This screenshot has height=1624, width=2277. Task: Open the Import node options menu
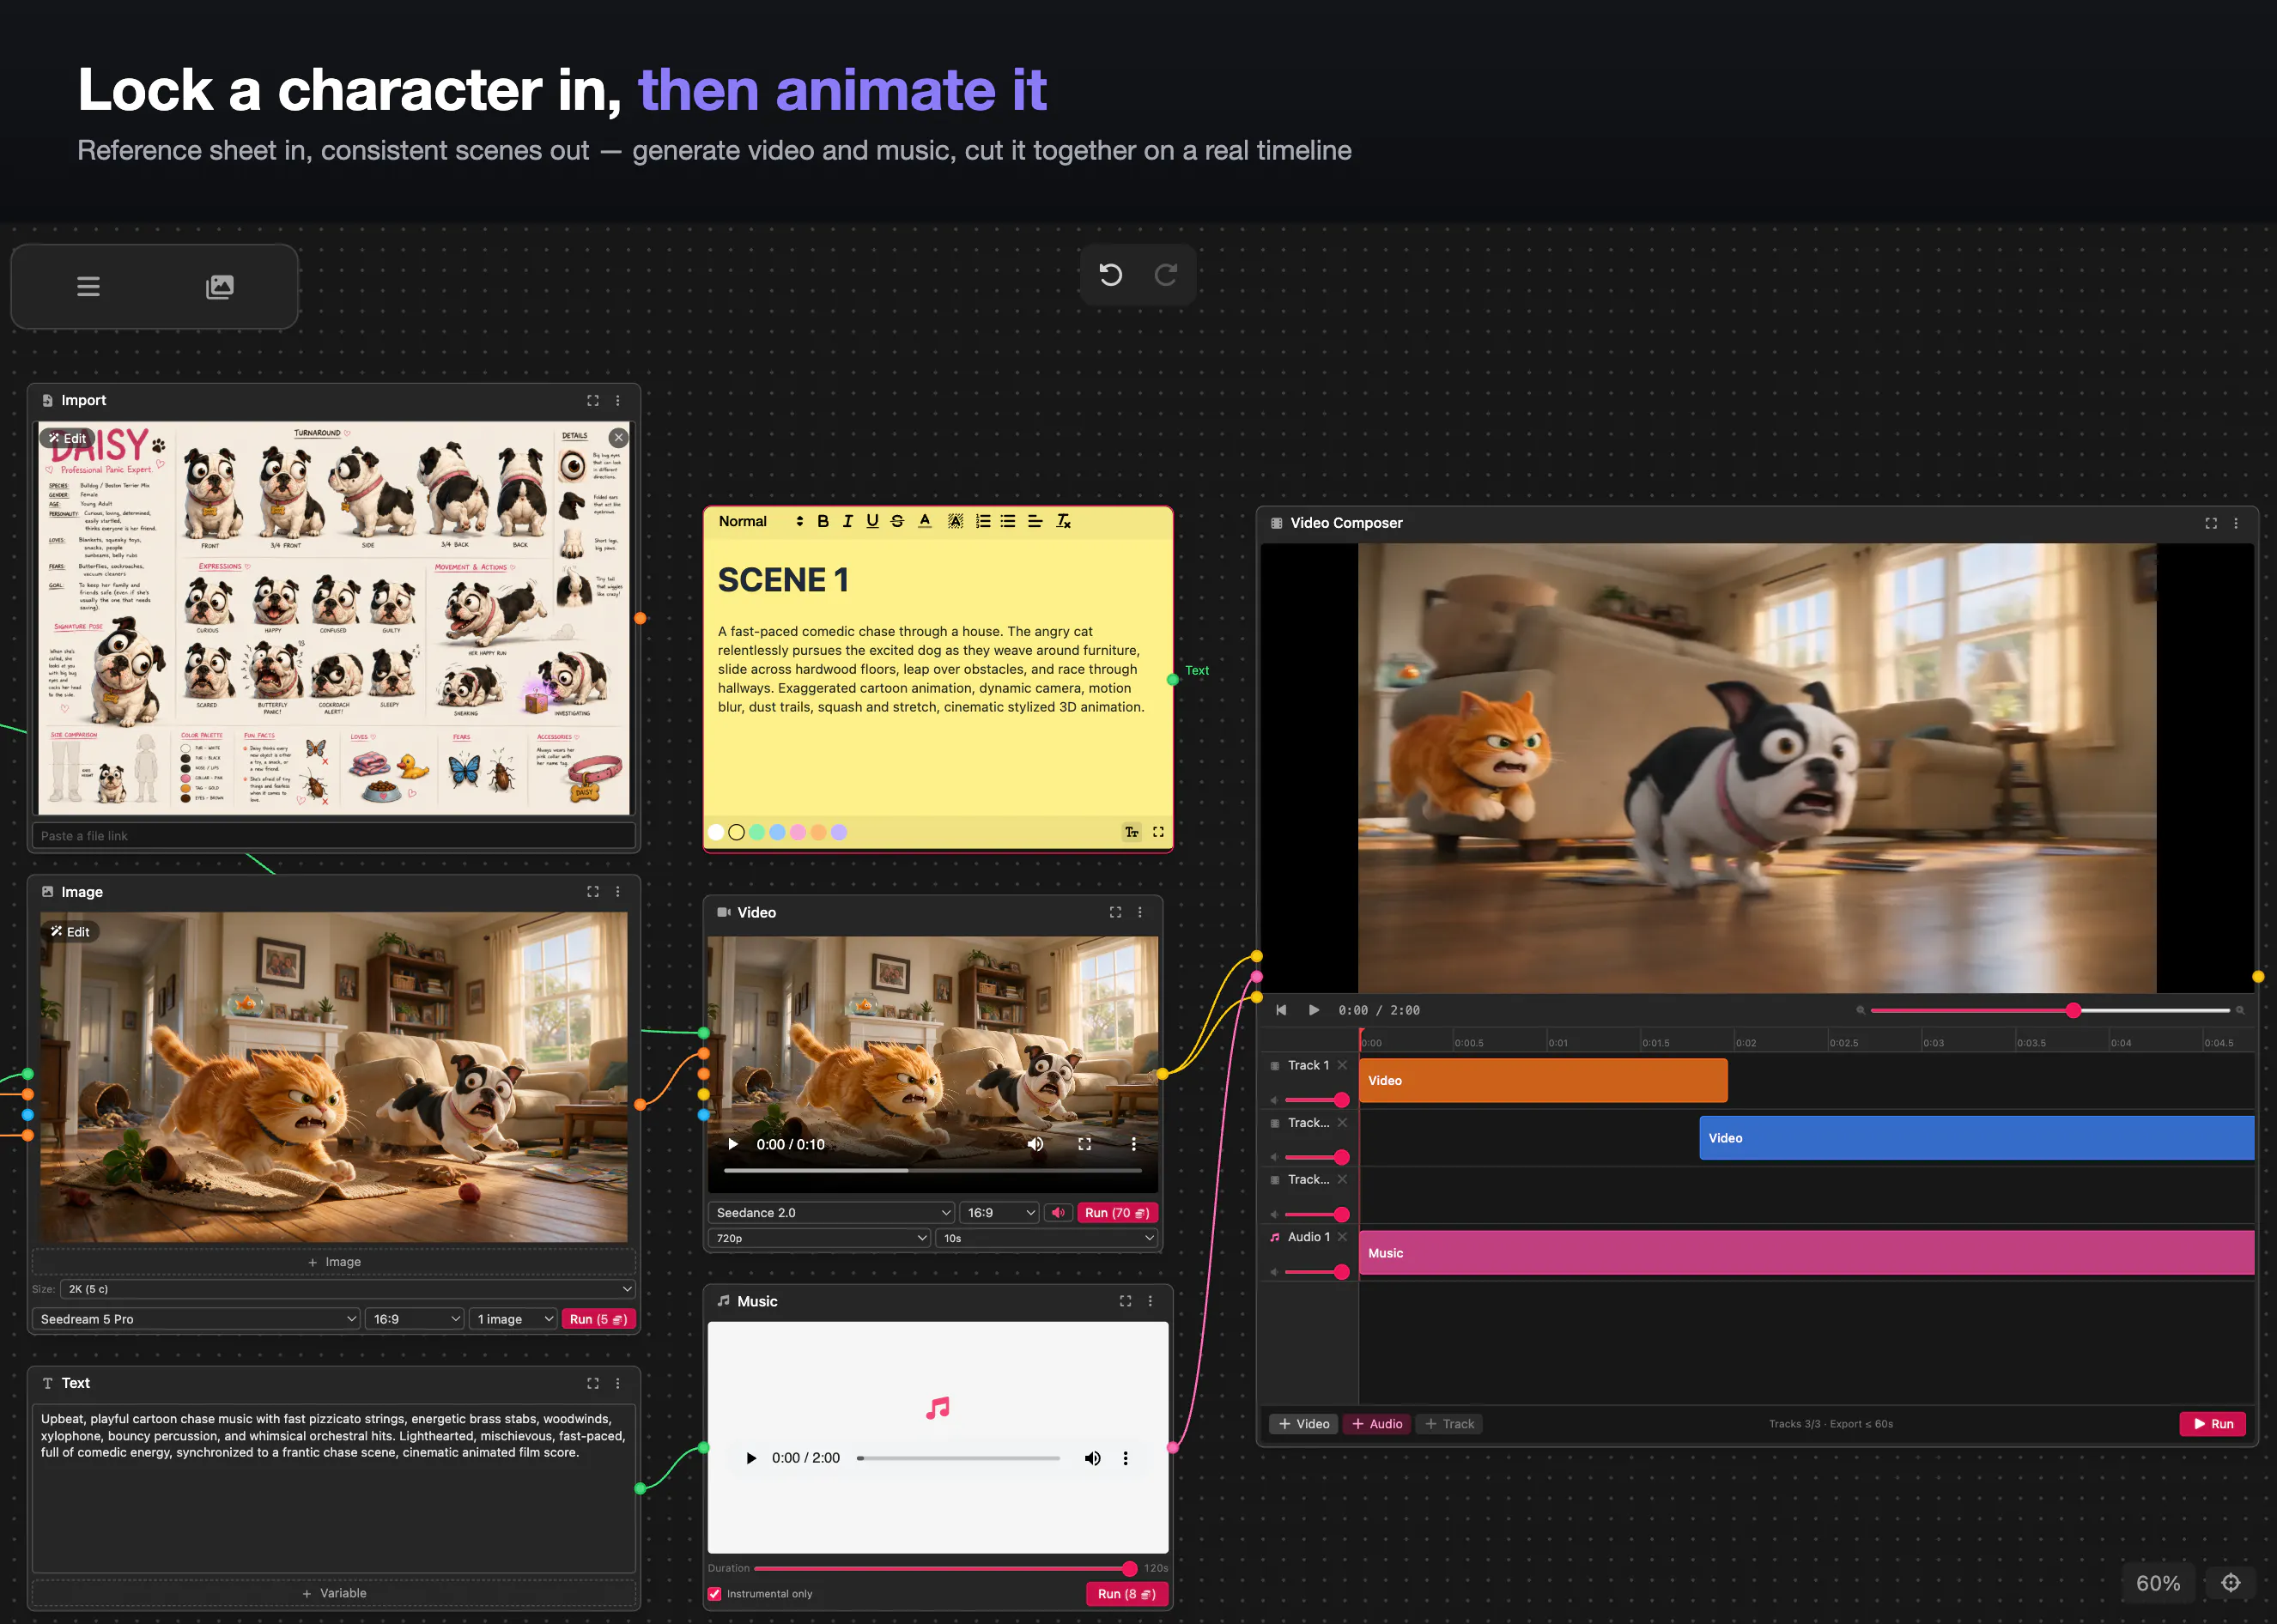(618, 400)
